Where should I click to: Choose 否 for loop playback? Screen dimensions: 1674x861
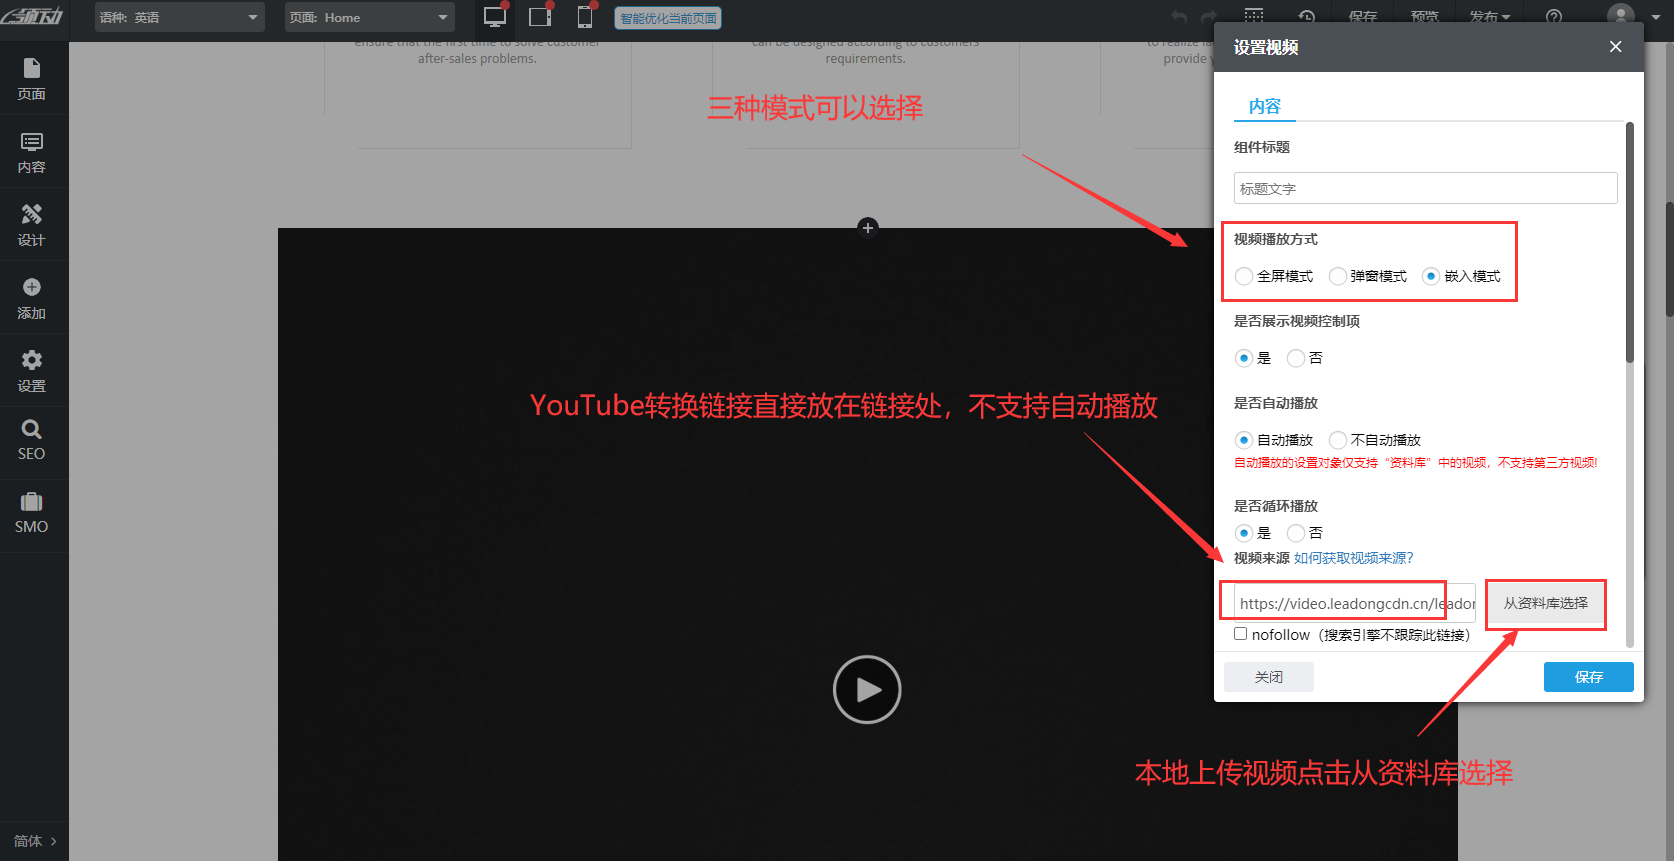(1296, 533)
